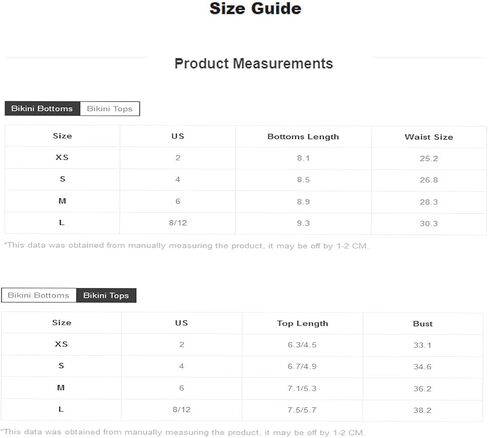The height and width of the screenshot is (438, 488).
Task: Click the Waist Size column header
Action: [429, 137]
